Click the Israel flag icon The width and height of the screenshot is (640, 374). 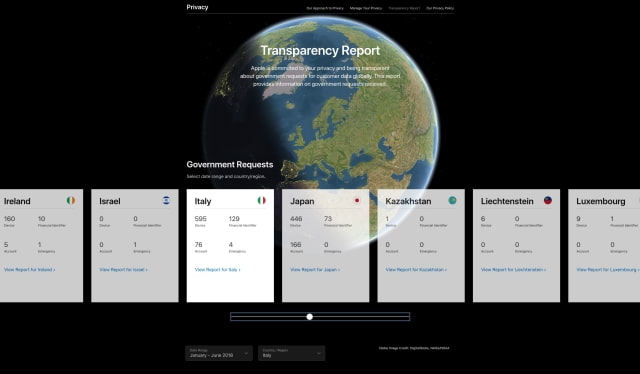(x=166, y=200)
